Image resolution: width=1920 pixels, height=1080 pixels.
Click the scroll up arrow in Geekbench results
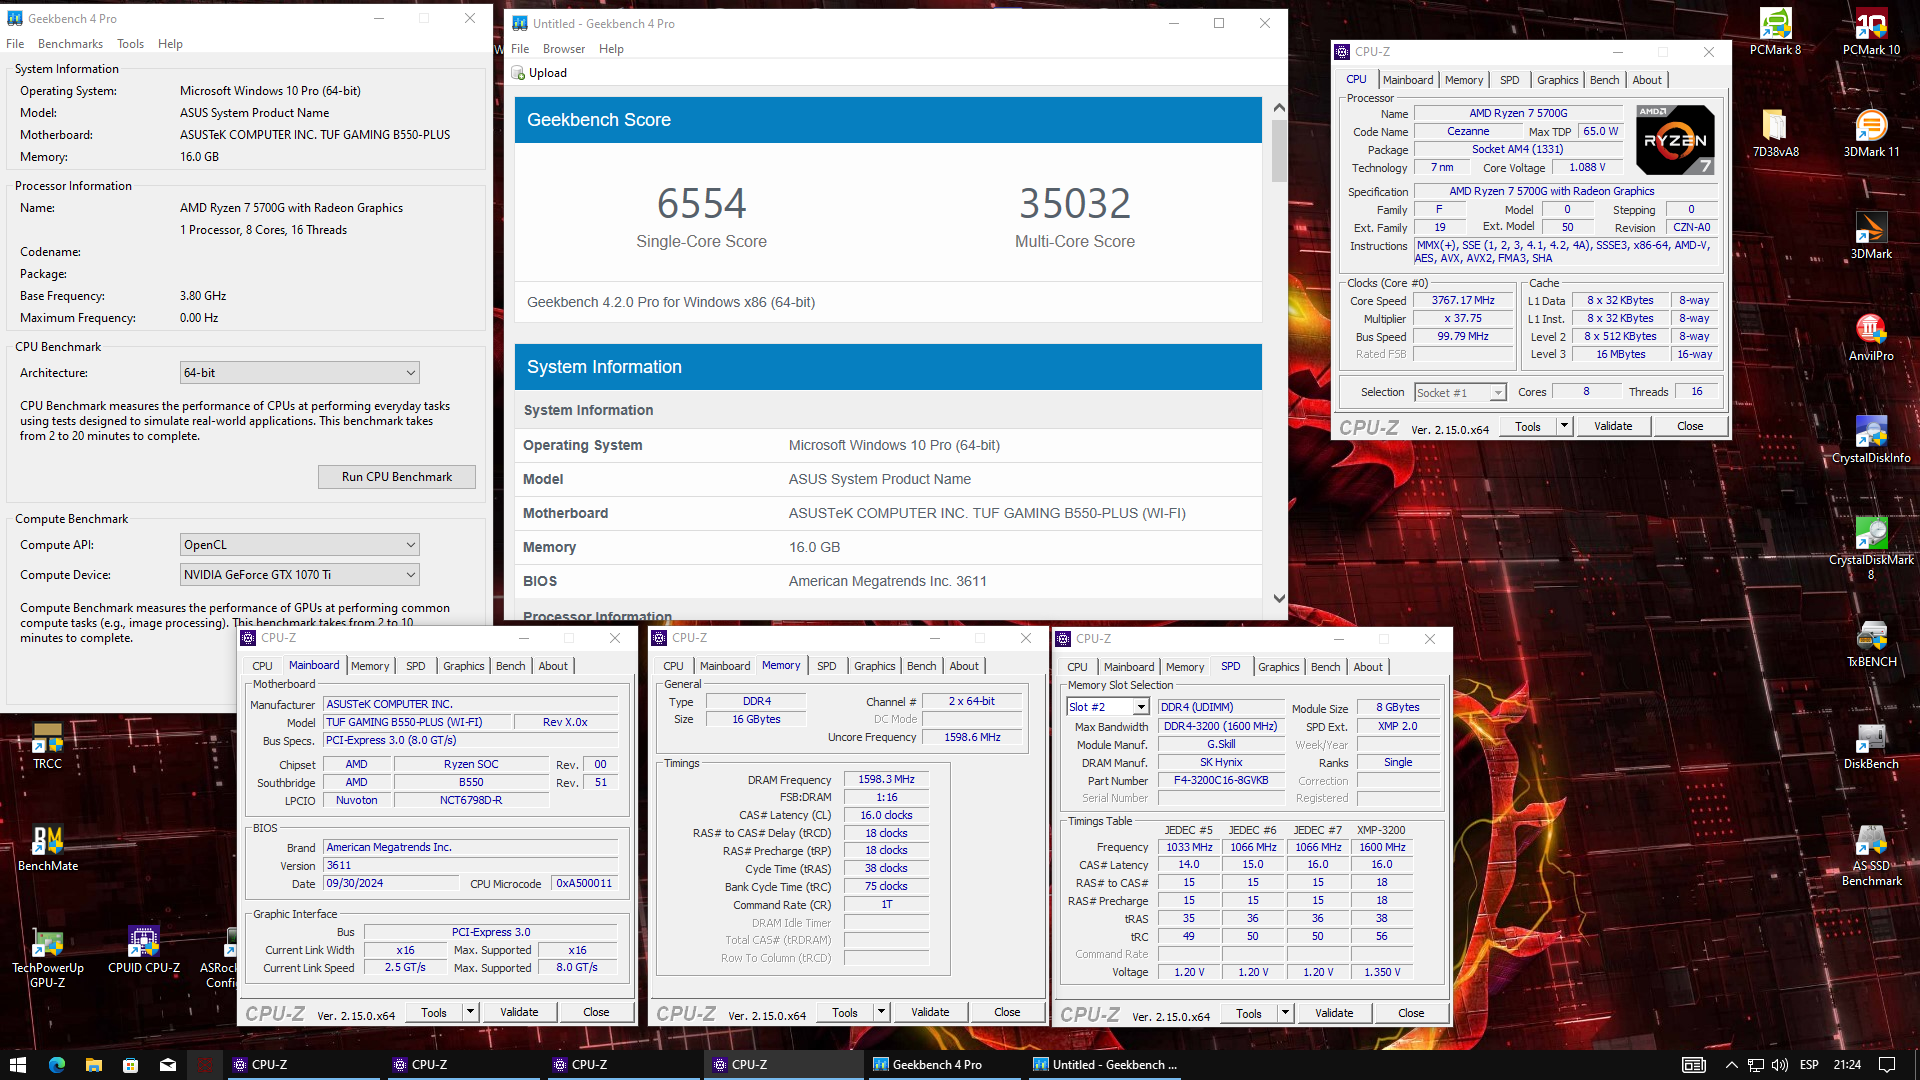pos(1278,107)
